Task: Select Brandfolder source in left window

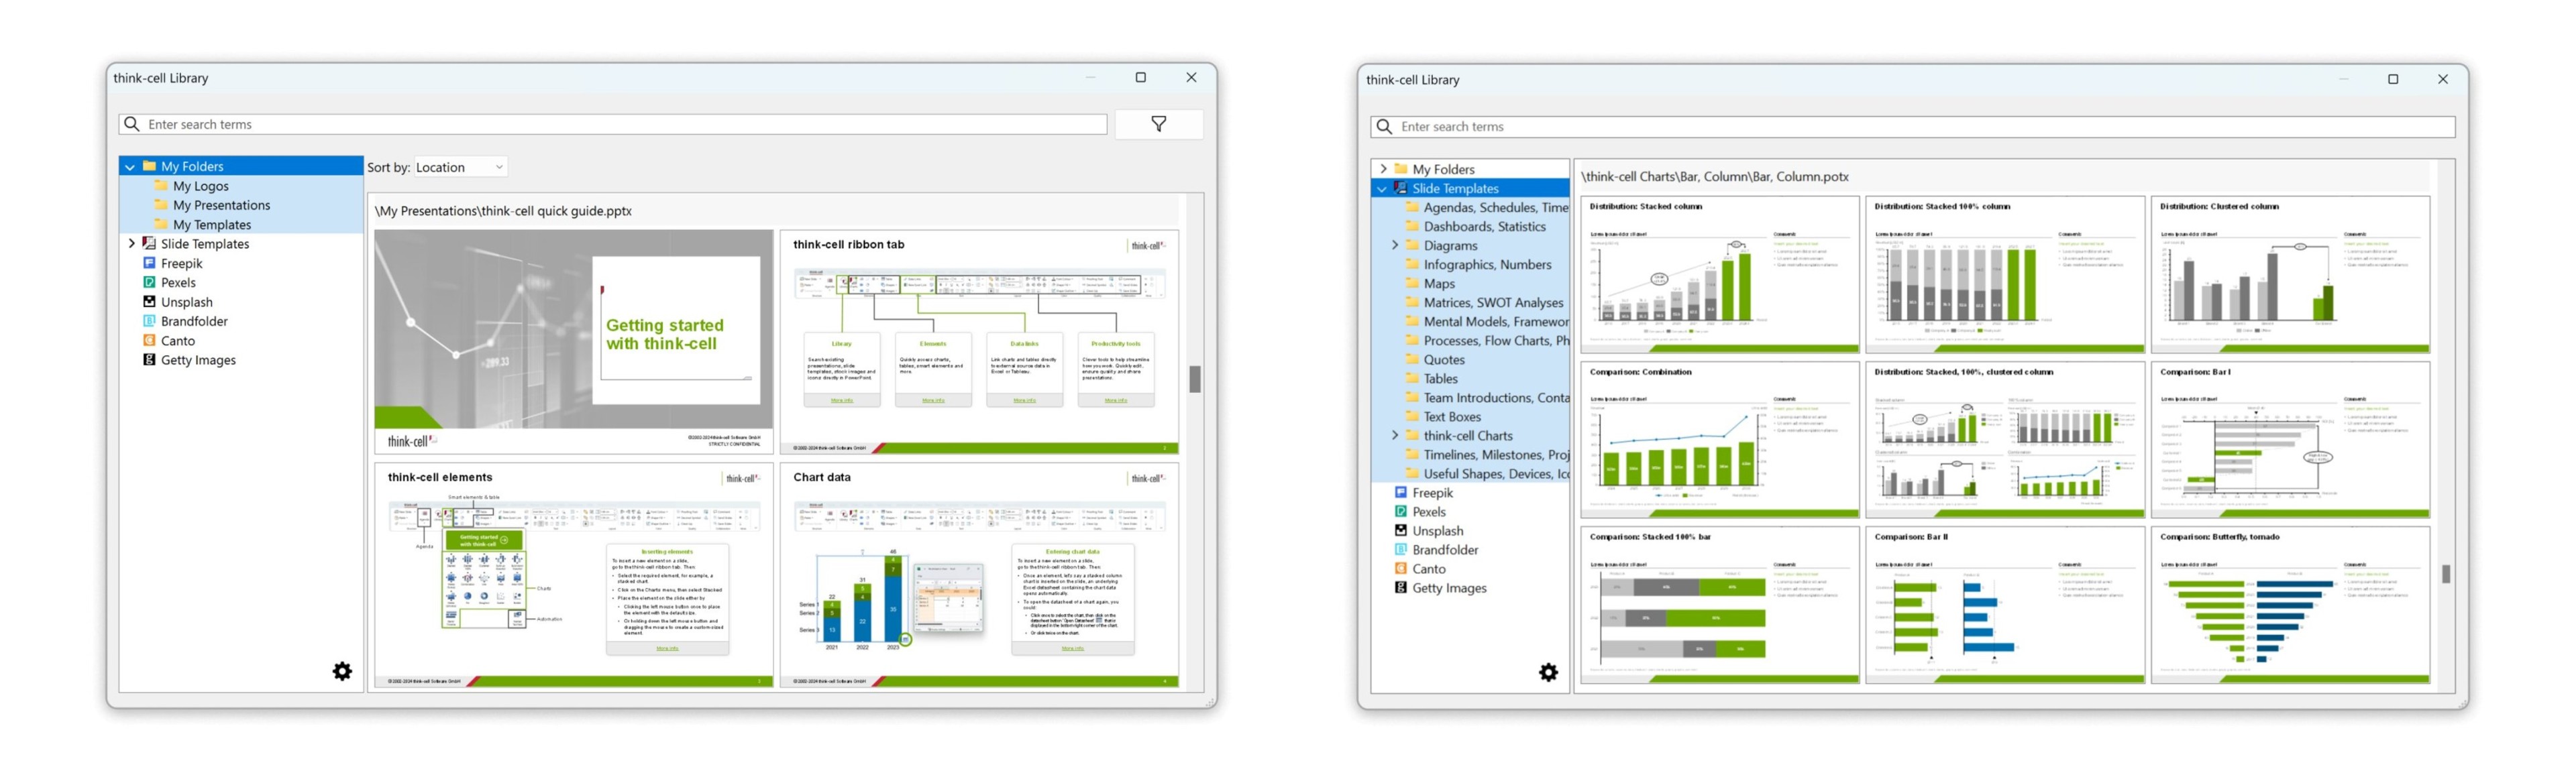Action: click(x=194, y=321)
